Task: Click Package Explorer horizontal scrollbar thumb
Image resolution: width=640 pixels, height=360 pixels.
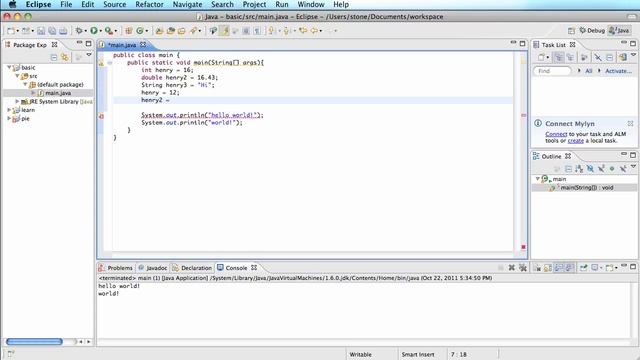Action: (x=34, y=341)
